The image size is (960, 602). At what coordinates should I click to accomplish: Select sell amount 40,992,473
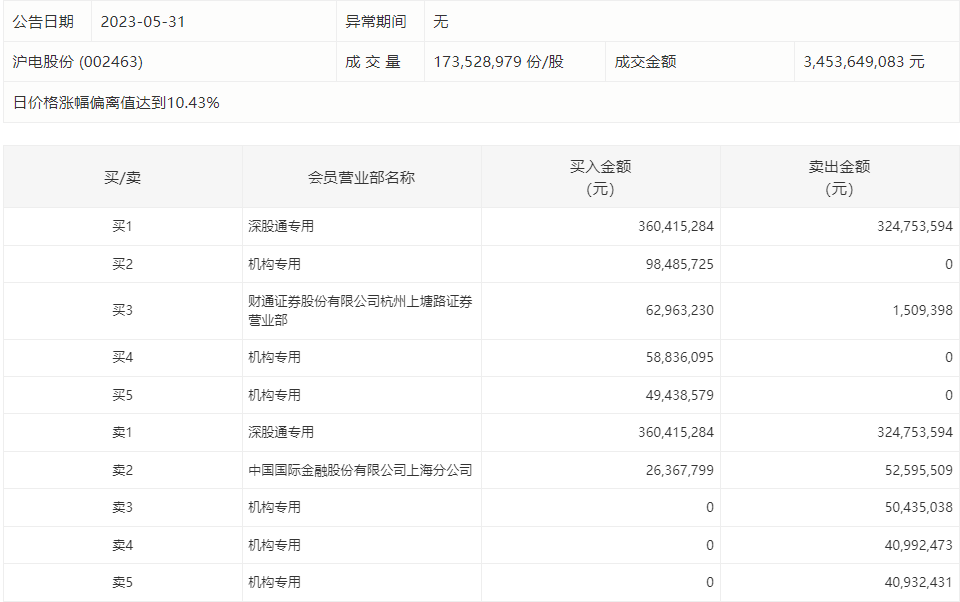[x=918, y=546]
